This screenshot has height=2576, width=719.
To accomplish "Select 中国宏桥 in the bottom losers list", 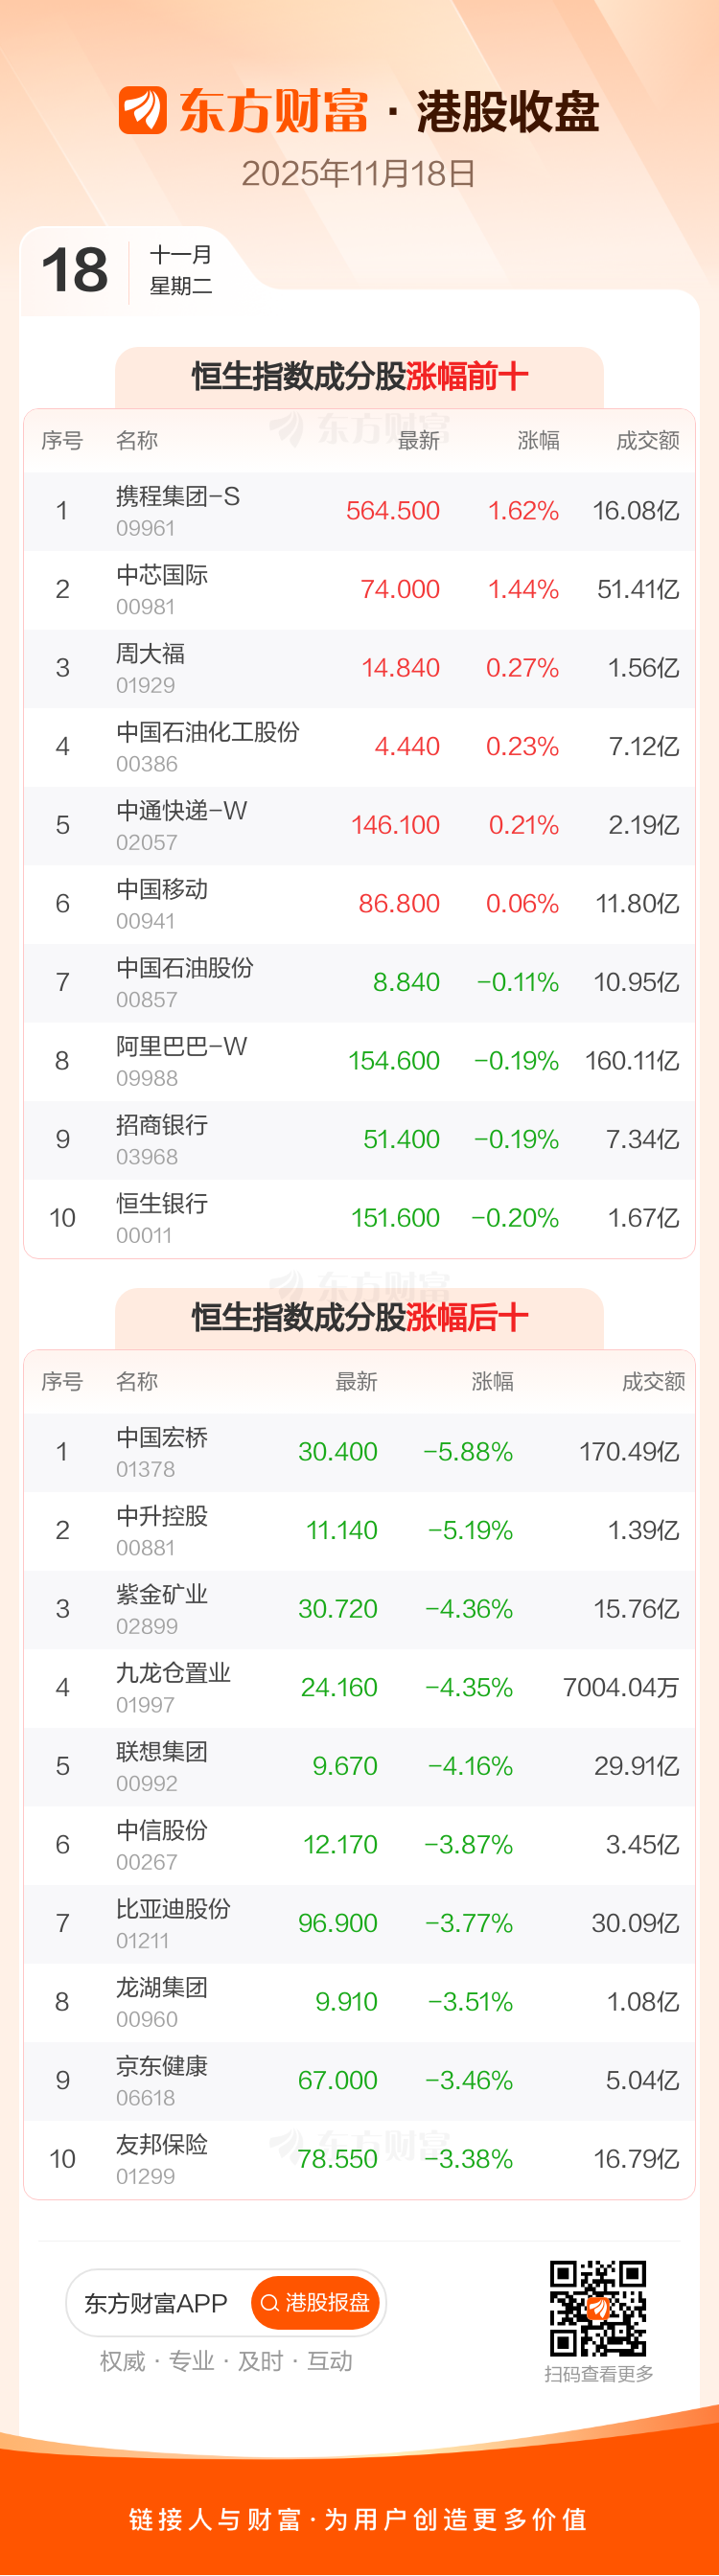I will pos(162,1438).
